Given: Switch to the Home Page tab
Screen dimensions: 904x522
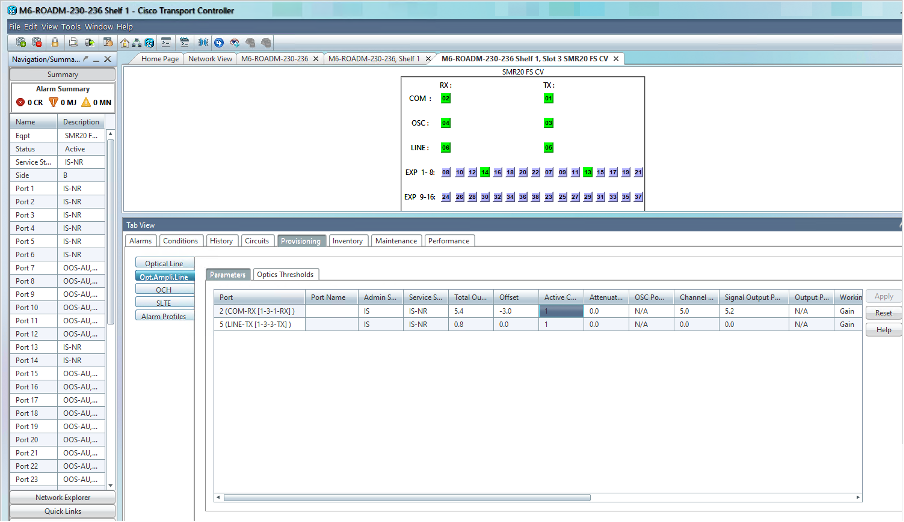Looking at the screenshot, I should click(160, 59).
